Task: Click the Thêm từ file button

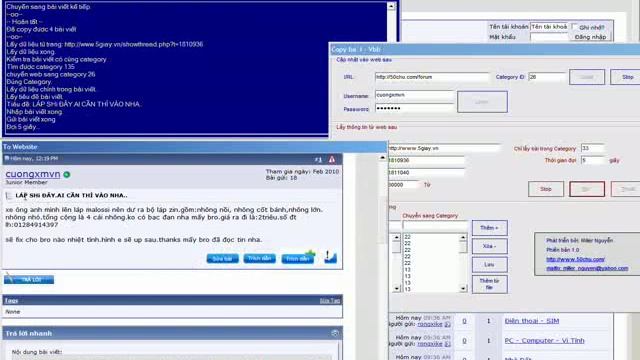Action: coord(489,284)
